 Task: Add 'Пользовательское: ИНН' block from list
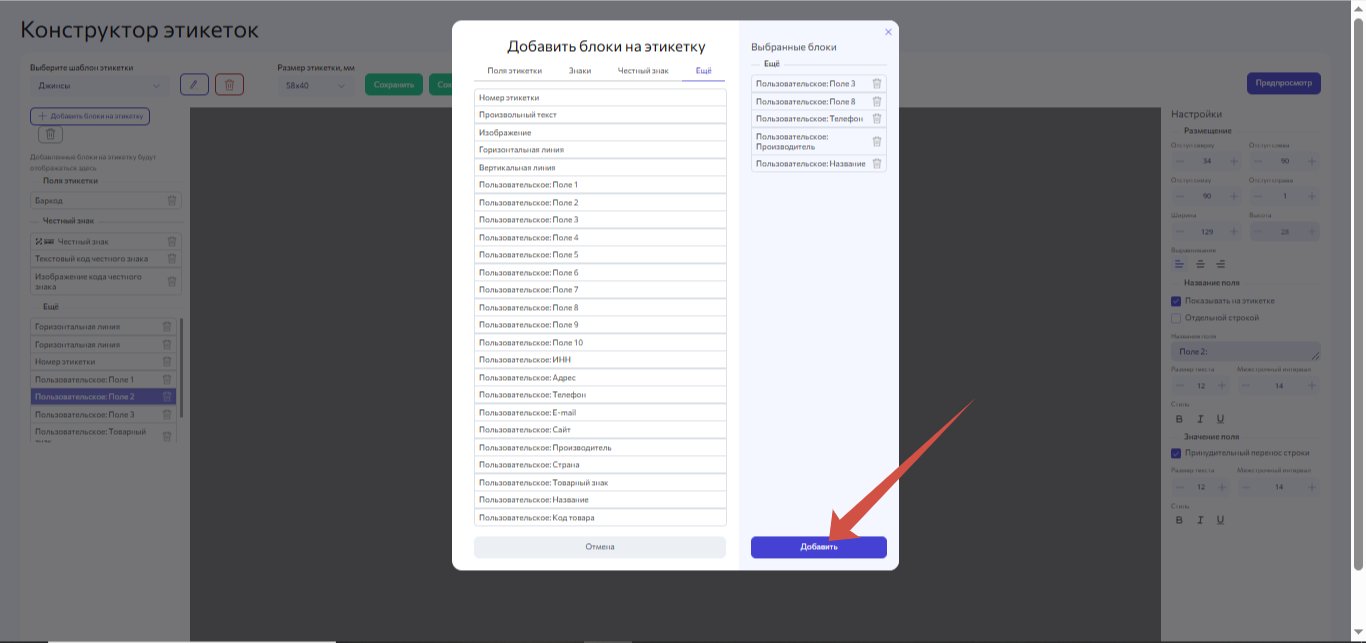click(x=600, y=360)
